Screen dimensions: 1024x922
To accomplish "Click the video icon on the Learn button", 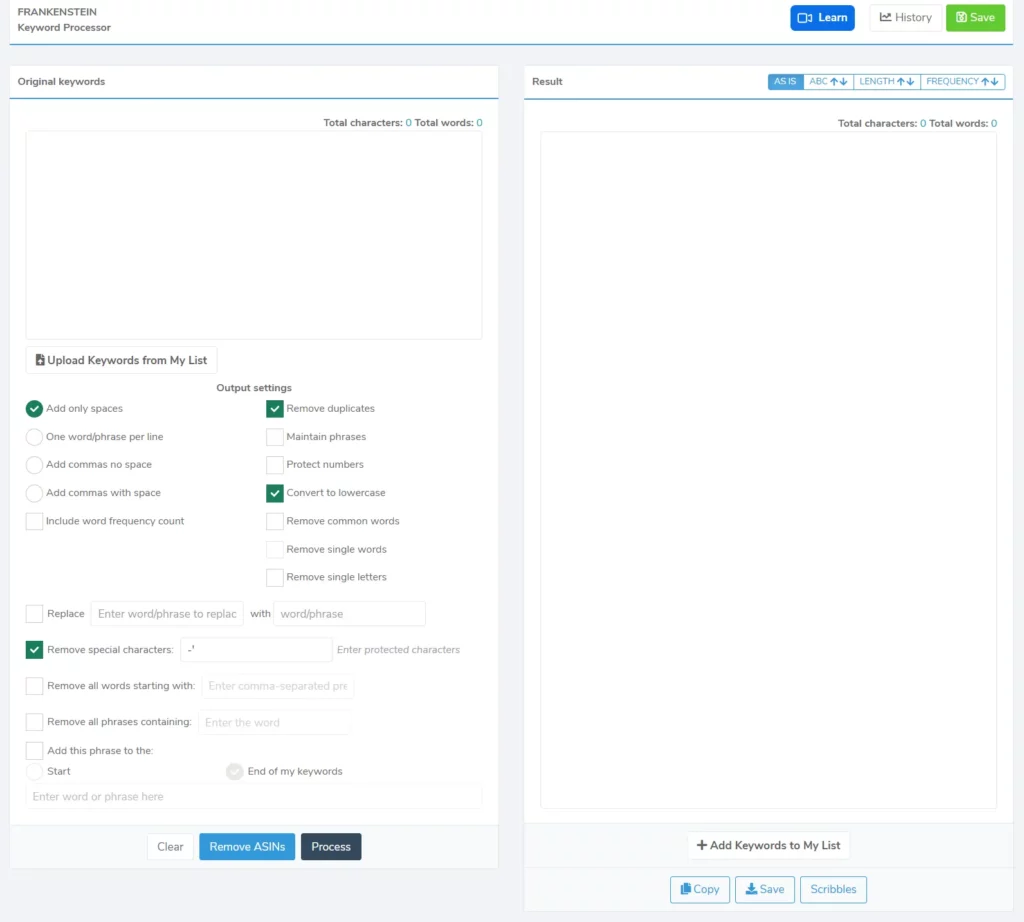I will point(806,17).
